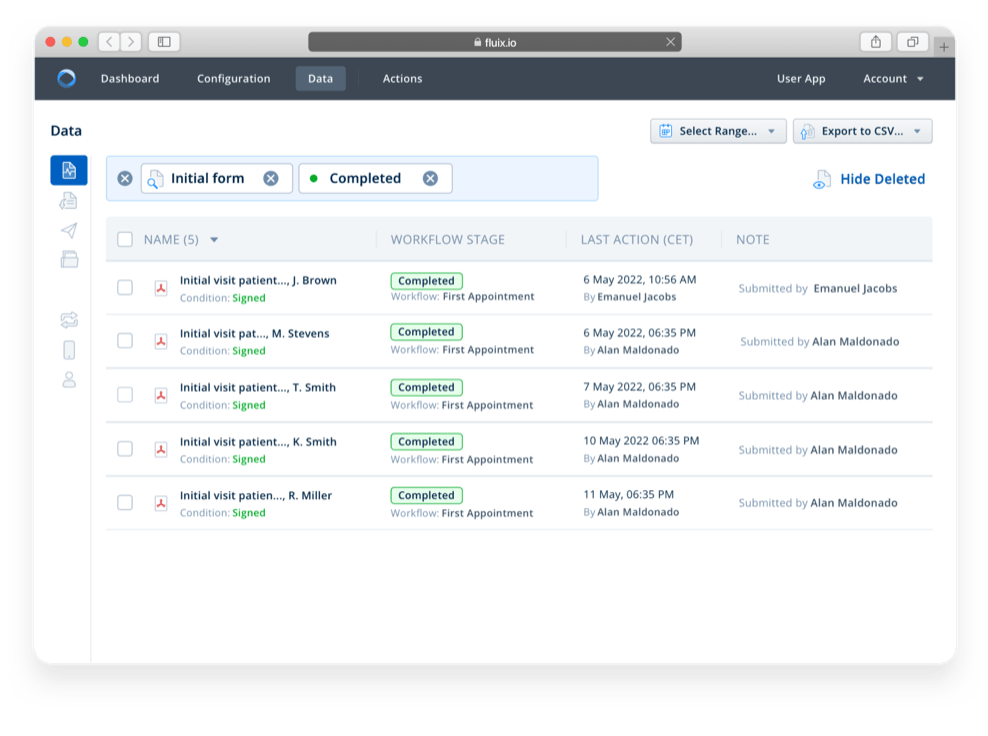
Task: Open the Export to CSV dropdown
Action: pos(862,131)
